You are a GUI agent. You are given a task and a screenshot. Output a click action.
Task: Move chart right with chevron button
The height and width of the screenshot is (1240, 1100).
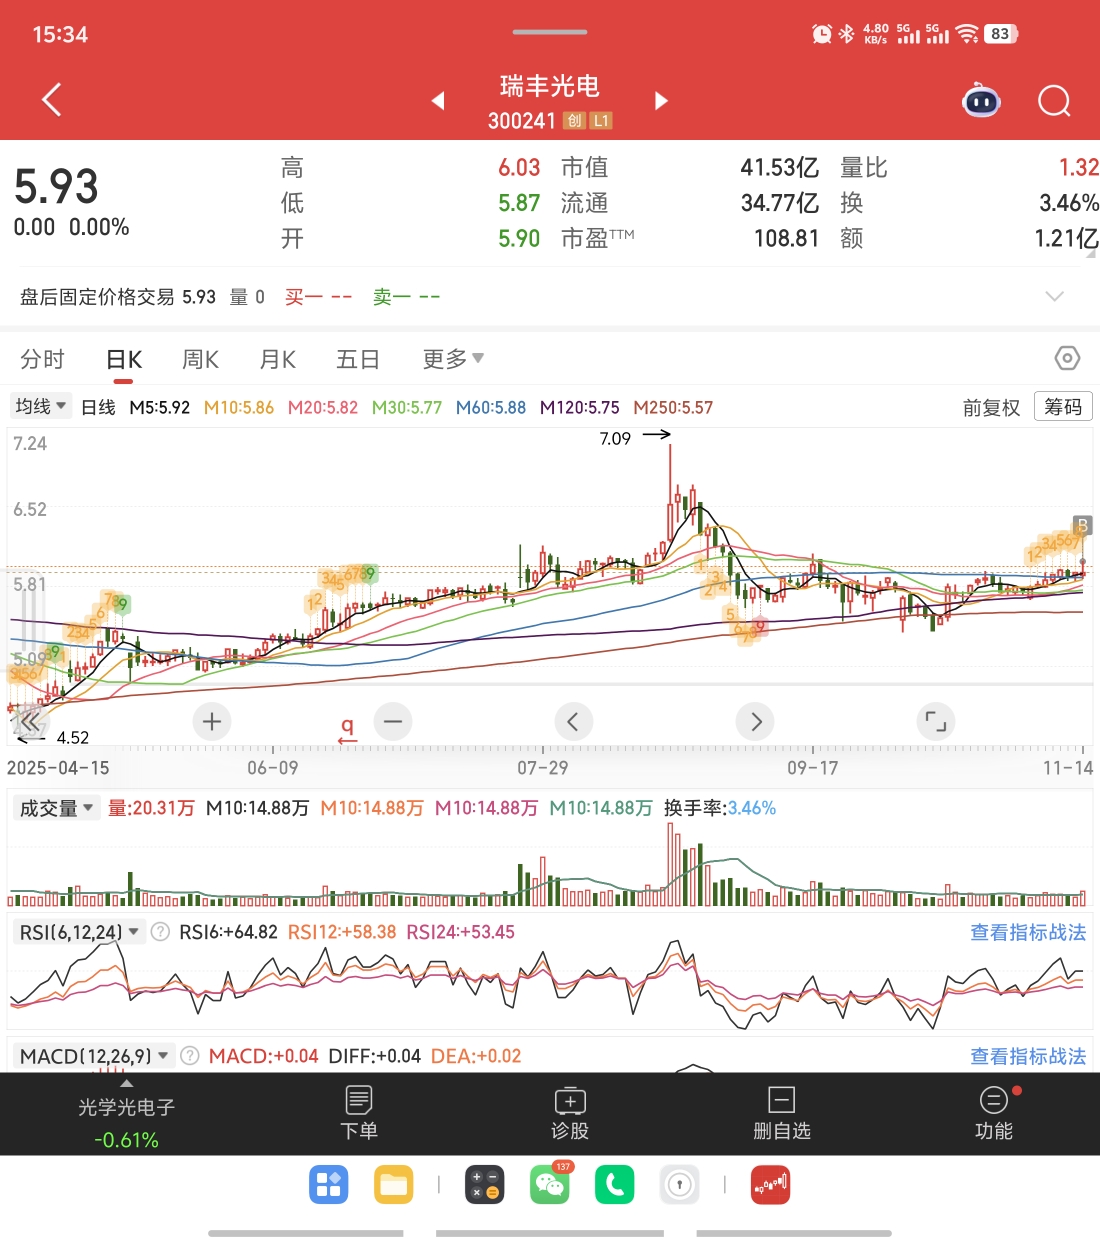click(755, 721)
